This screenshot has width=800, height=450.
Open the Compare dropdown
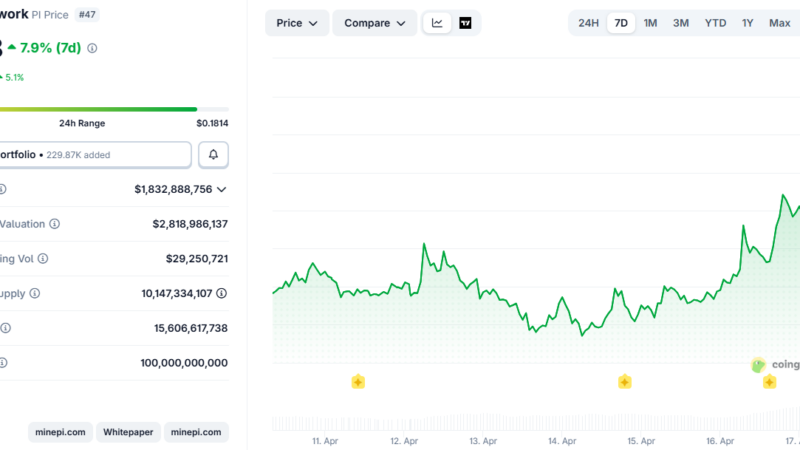click(x=374, y=23)
